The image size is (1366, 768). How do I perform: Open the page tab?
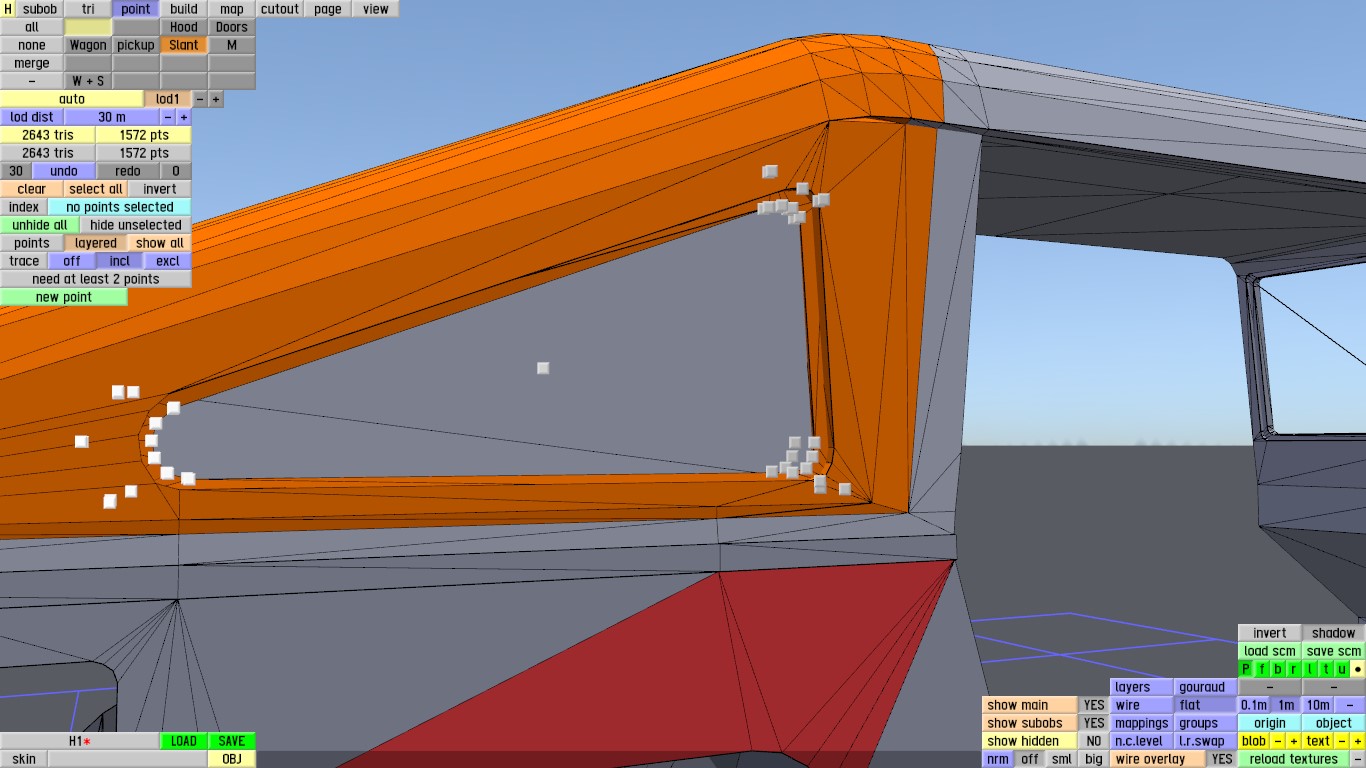pos(328,9)
